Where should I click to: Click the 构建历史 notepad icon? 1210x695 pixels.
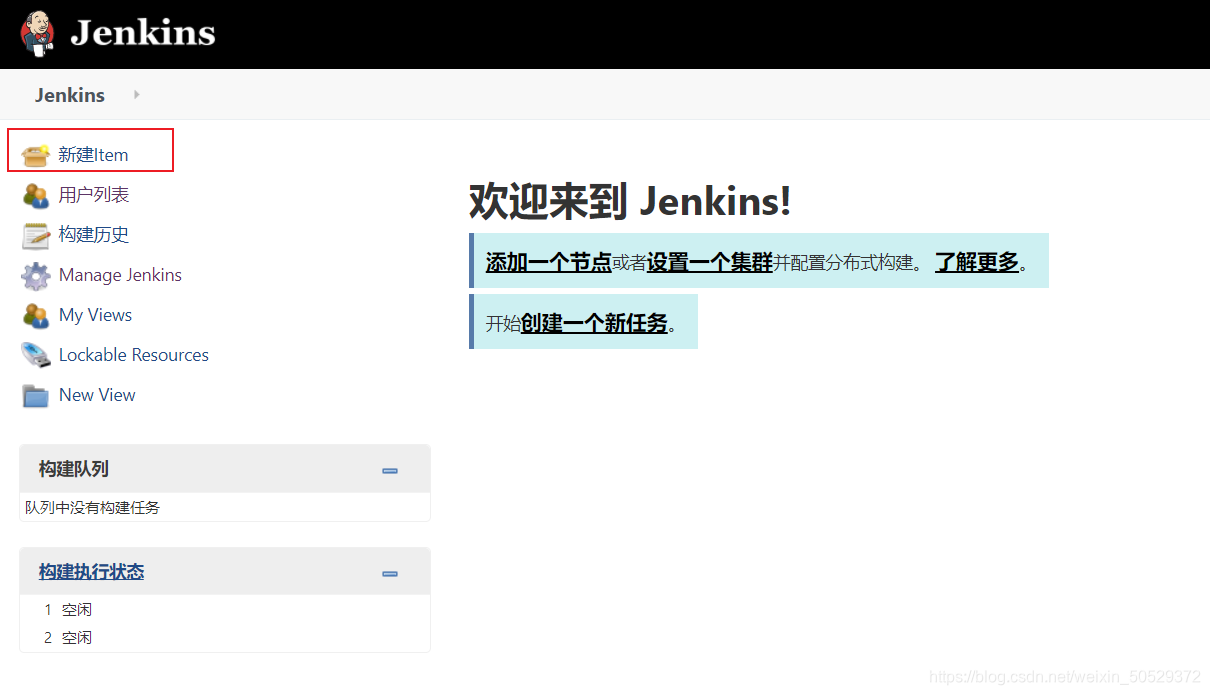click(x=36, y=235)
